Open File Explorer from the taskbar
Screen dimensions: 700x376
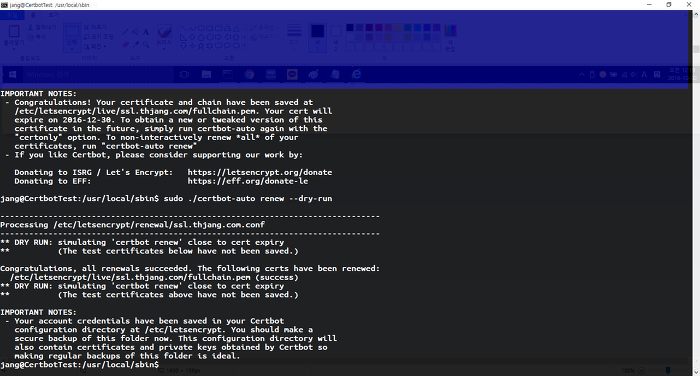click(206, 75)
